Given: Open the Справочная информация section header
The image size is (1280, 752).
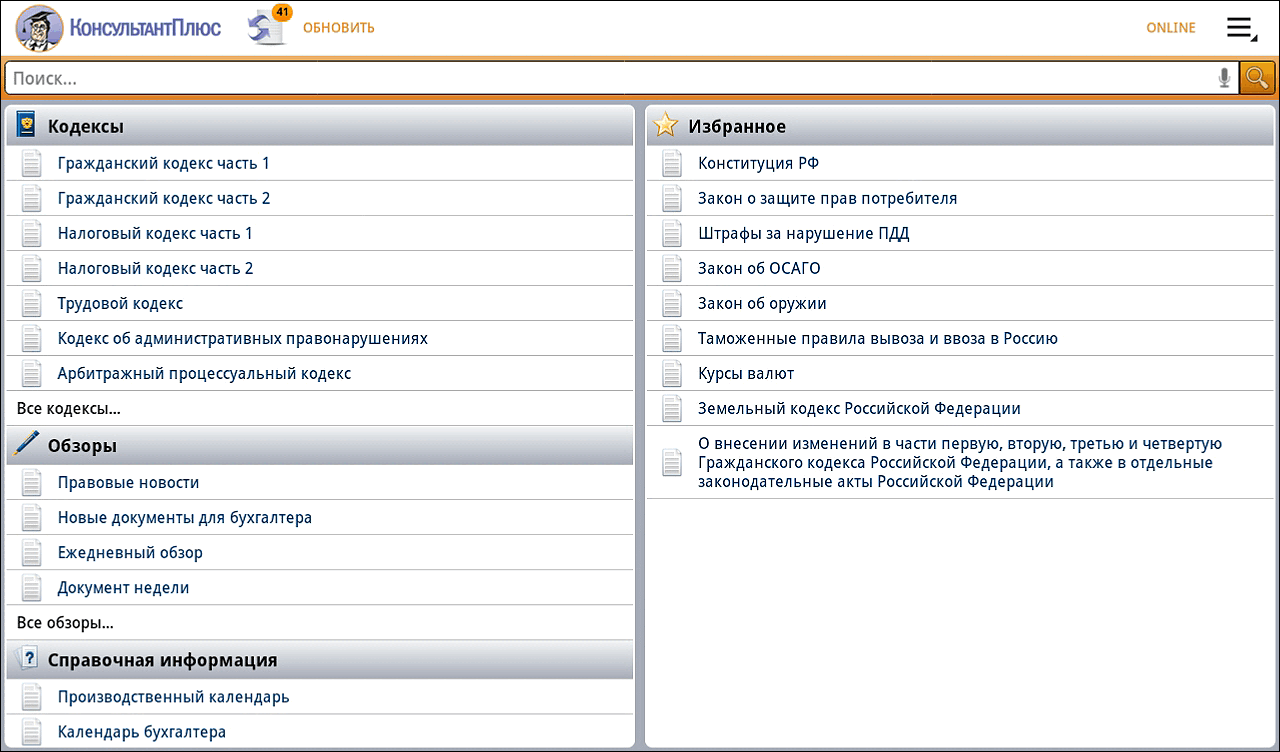Looking at the screenshot, I should tap(320, 660).
